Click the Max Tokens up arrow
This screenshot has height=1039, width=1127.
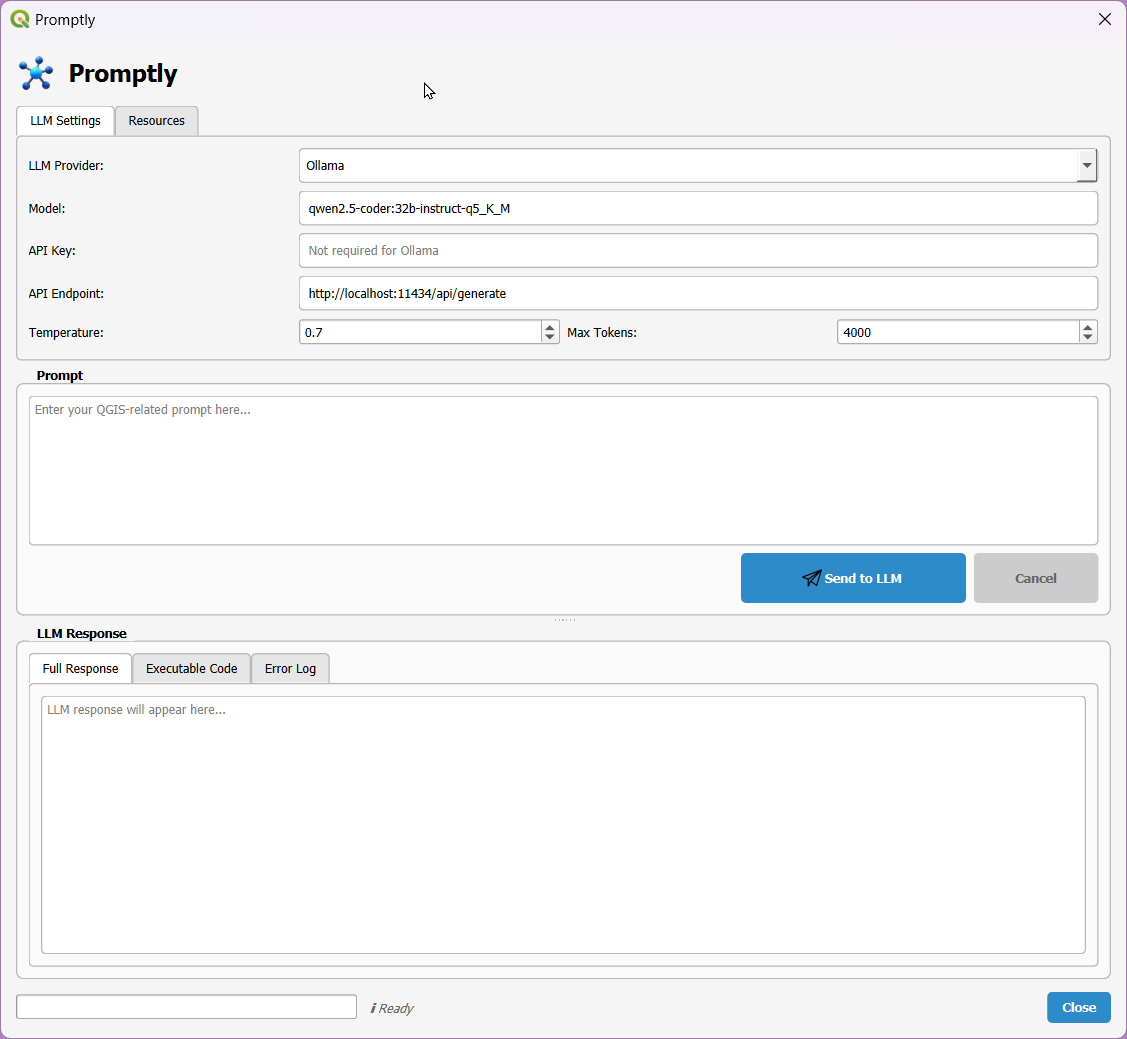click(x=1087, y=326)
